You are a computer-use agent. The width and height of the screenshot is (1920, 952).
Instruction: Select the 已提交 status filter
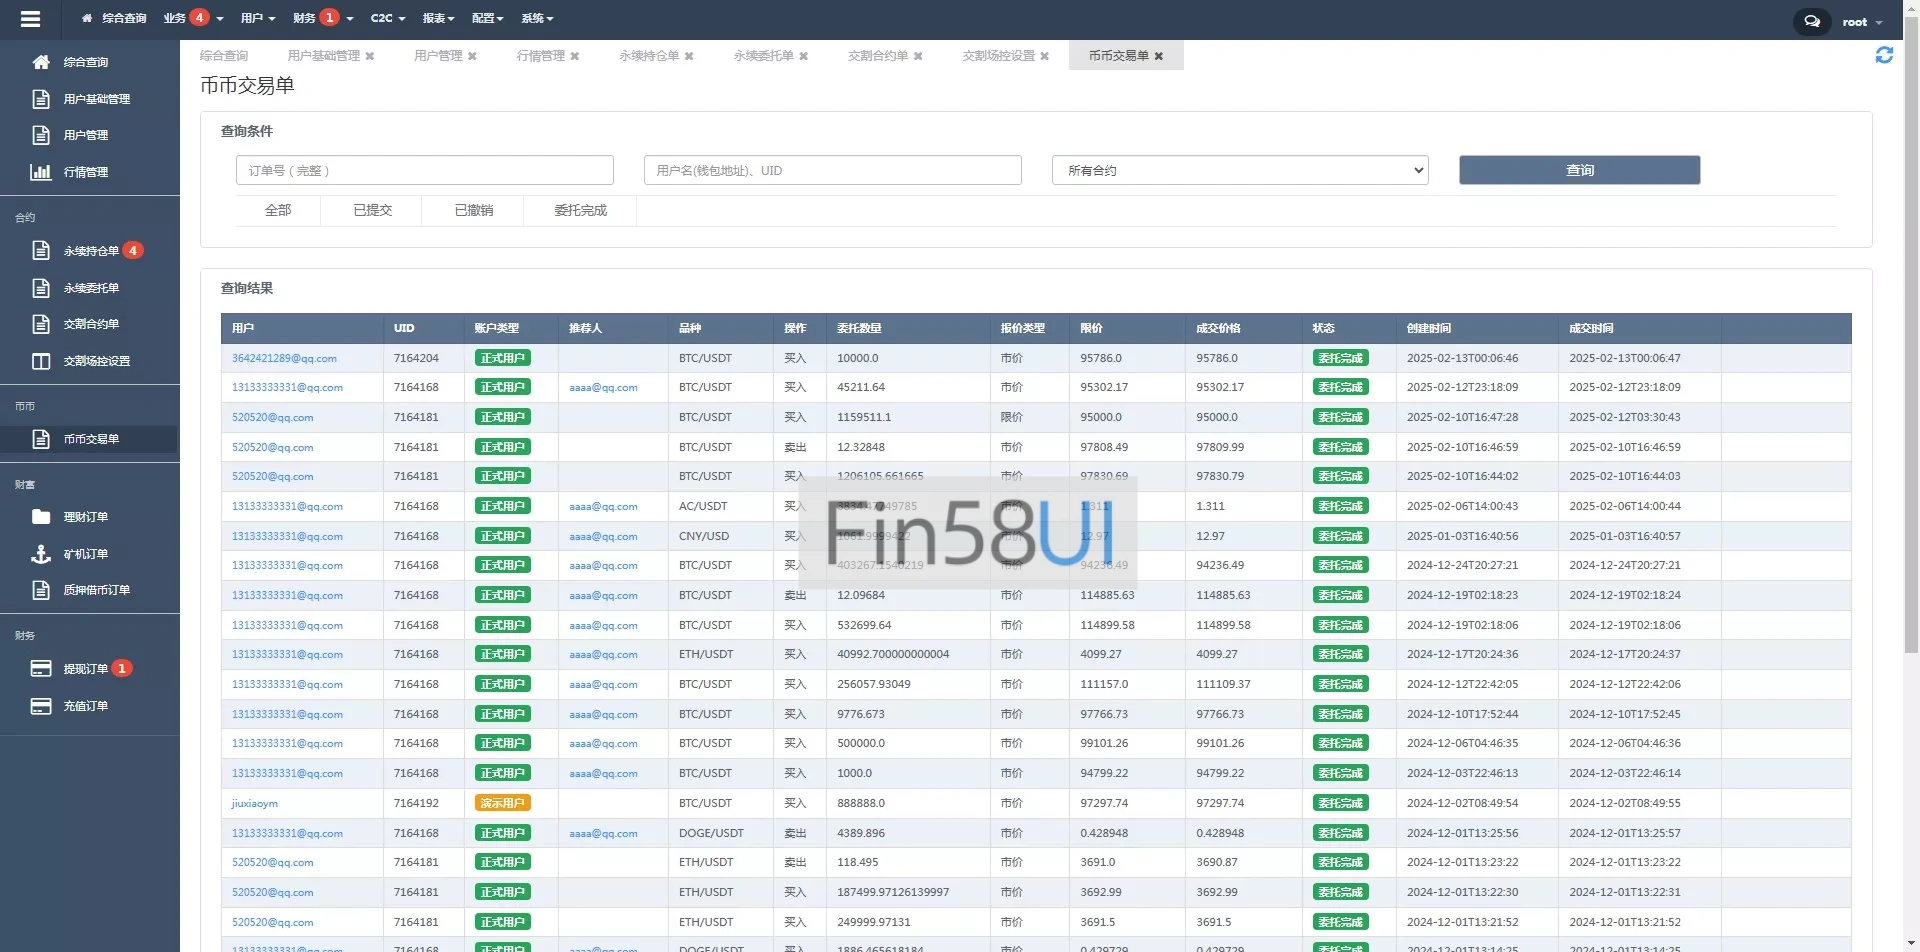(372, 211)
